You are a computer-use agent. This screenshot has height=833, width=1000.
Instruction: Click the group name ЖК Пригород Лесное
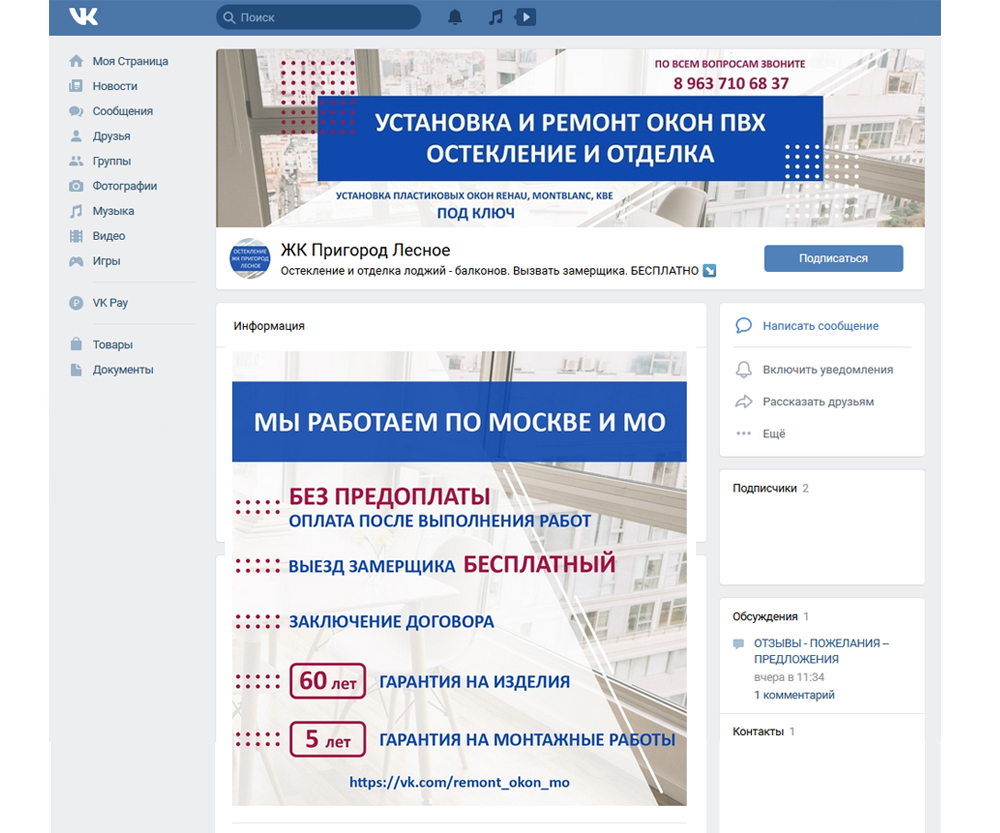[365, 250]
